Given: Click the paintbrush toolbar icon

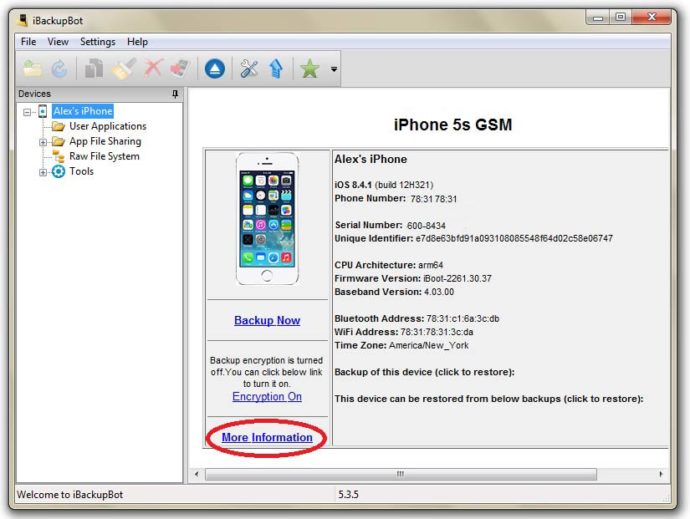Looking at the screenshot, I should 124,69.
